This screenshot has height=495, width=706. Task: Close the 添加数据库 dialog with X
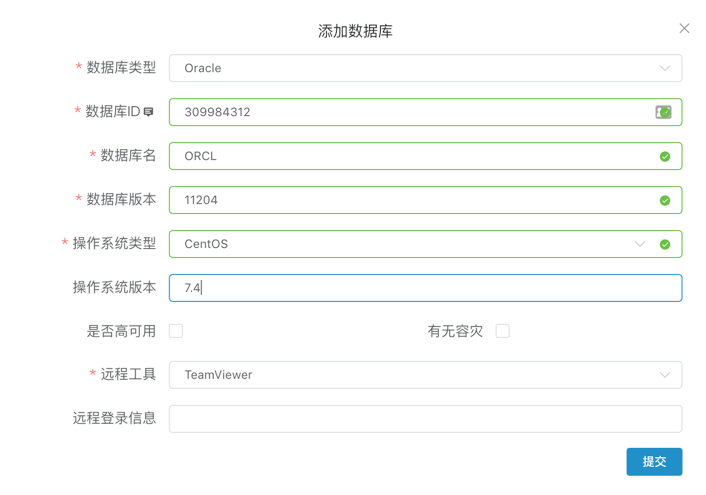[x=684, y=29]
